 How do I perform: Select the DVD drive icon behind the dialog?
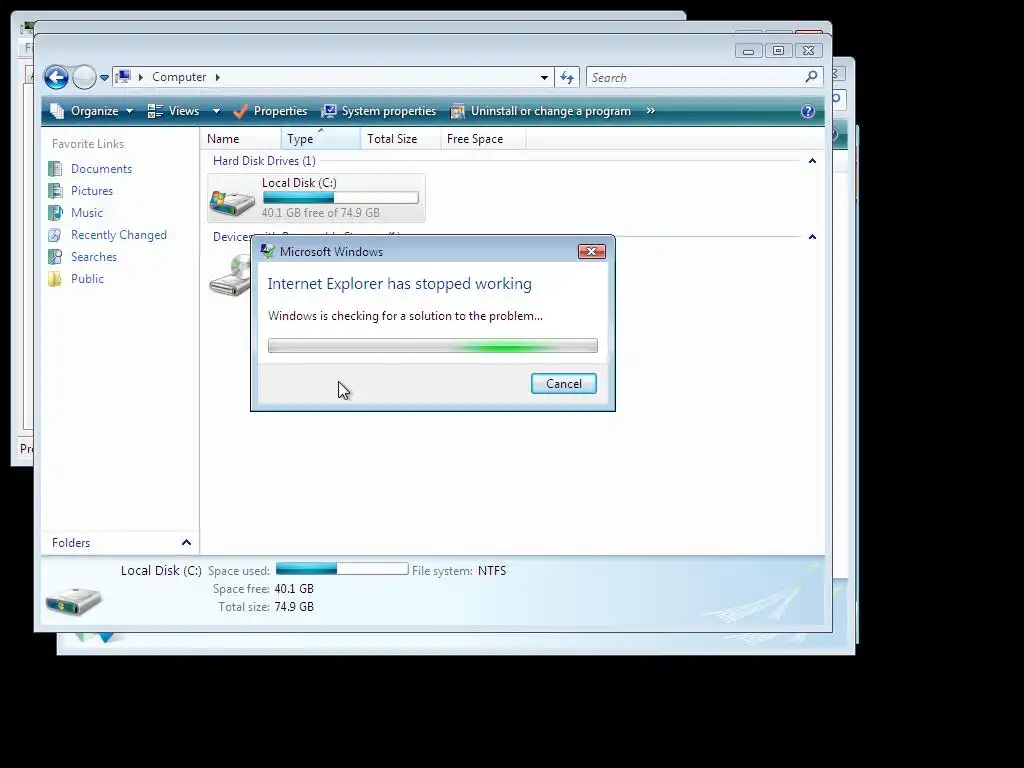(230, 276)
